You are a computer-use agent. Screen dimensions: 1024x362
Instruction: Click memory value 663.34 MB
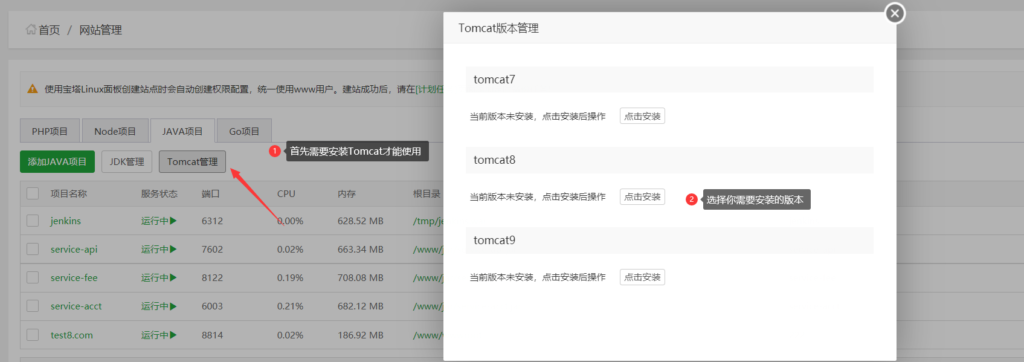[360, 249]
